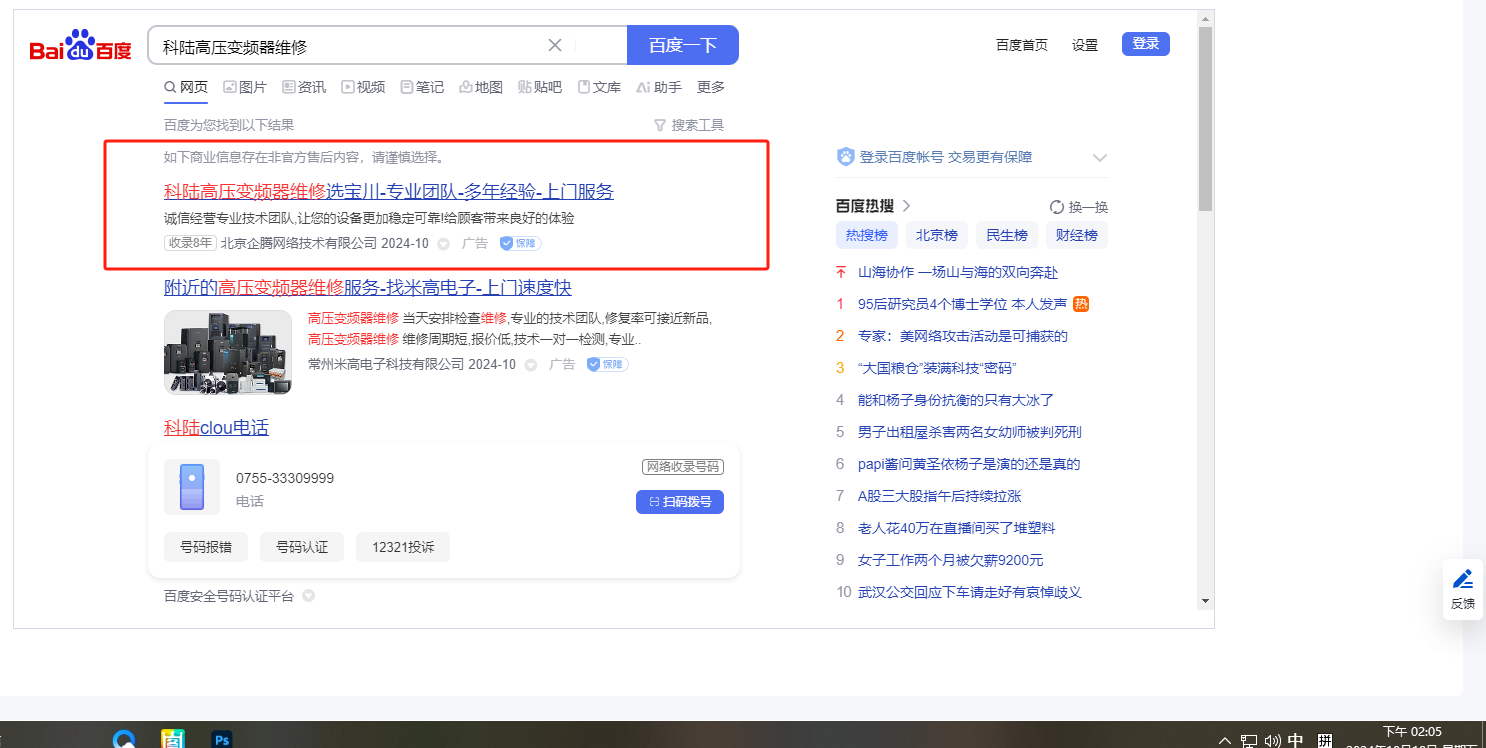Switch to the 地图 tab
Viewport: 1486px width, 748px height.
coord(481,87)
